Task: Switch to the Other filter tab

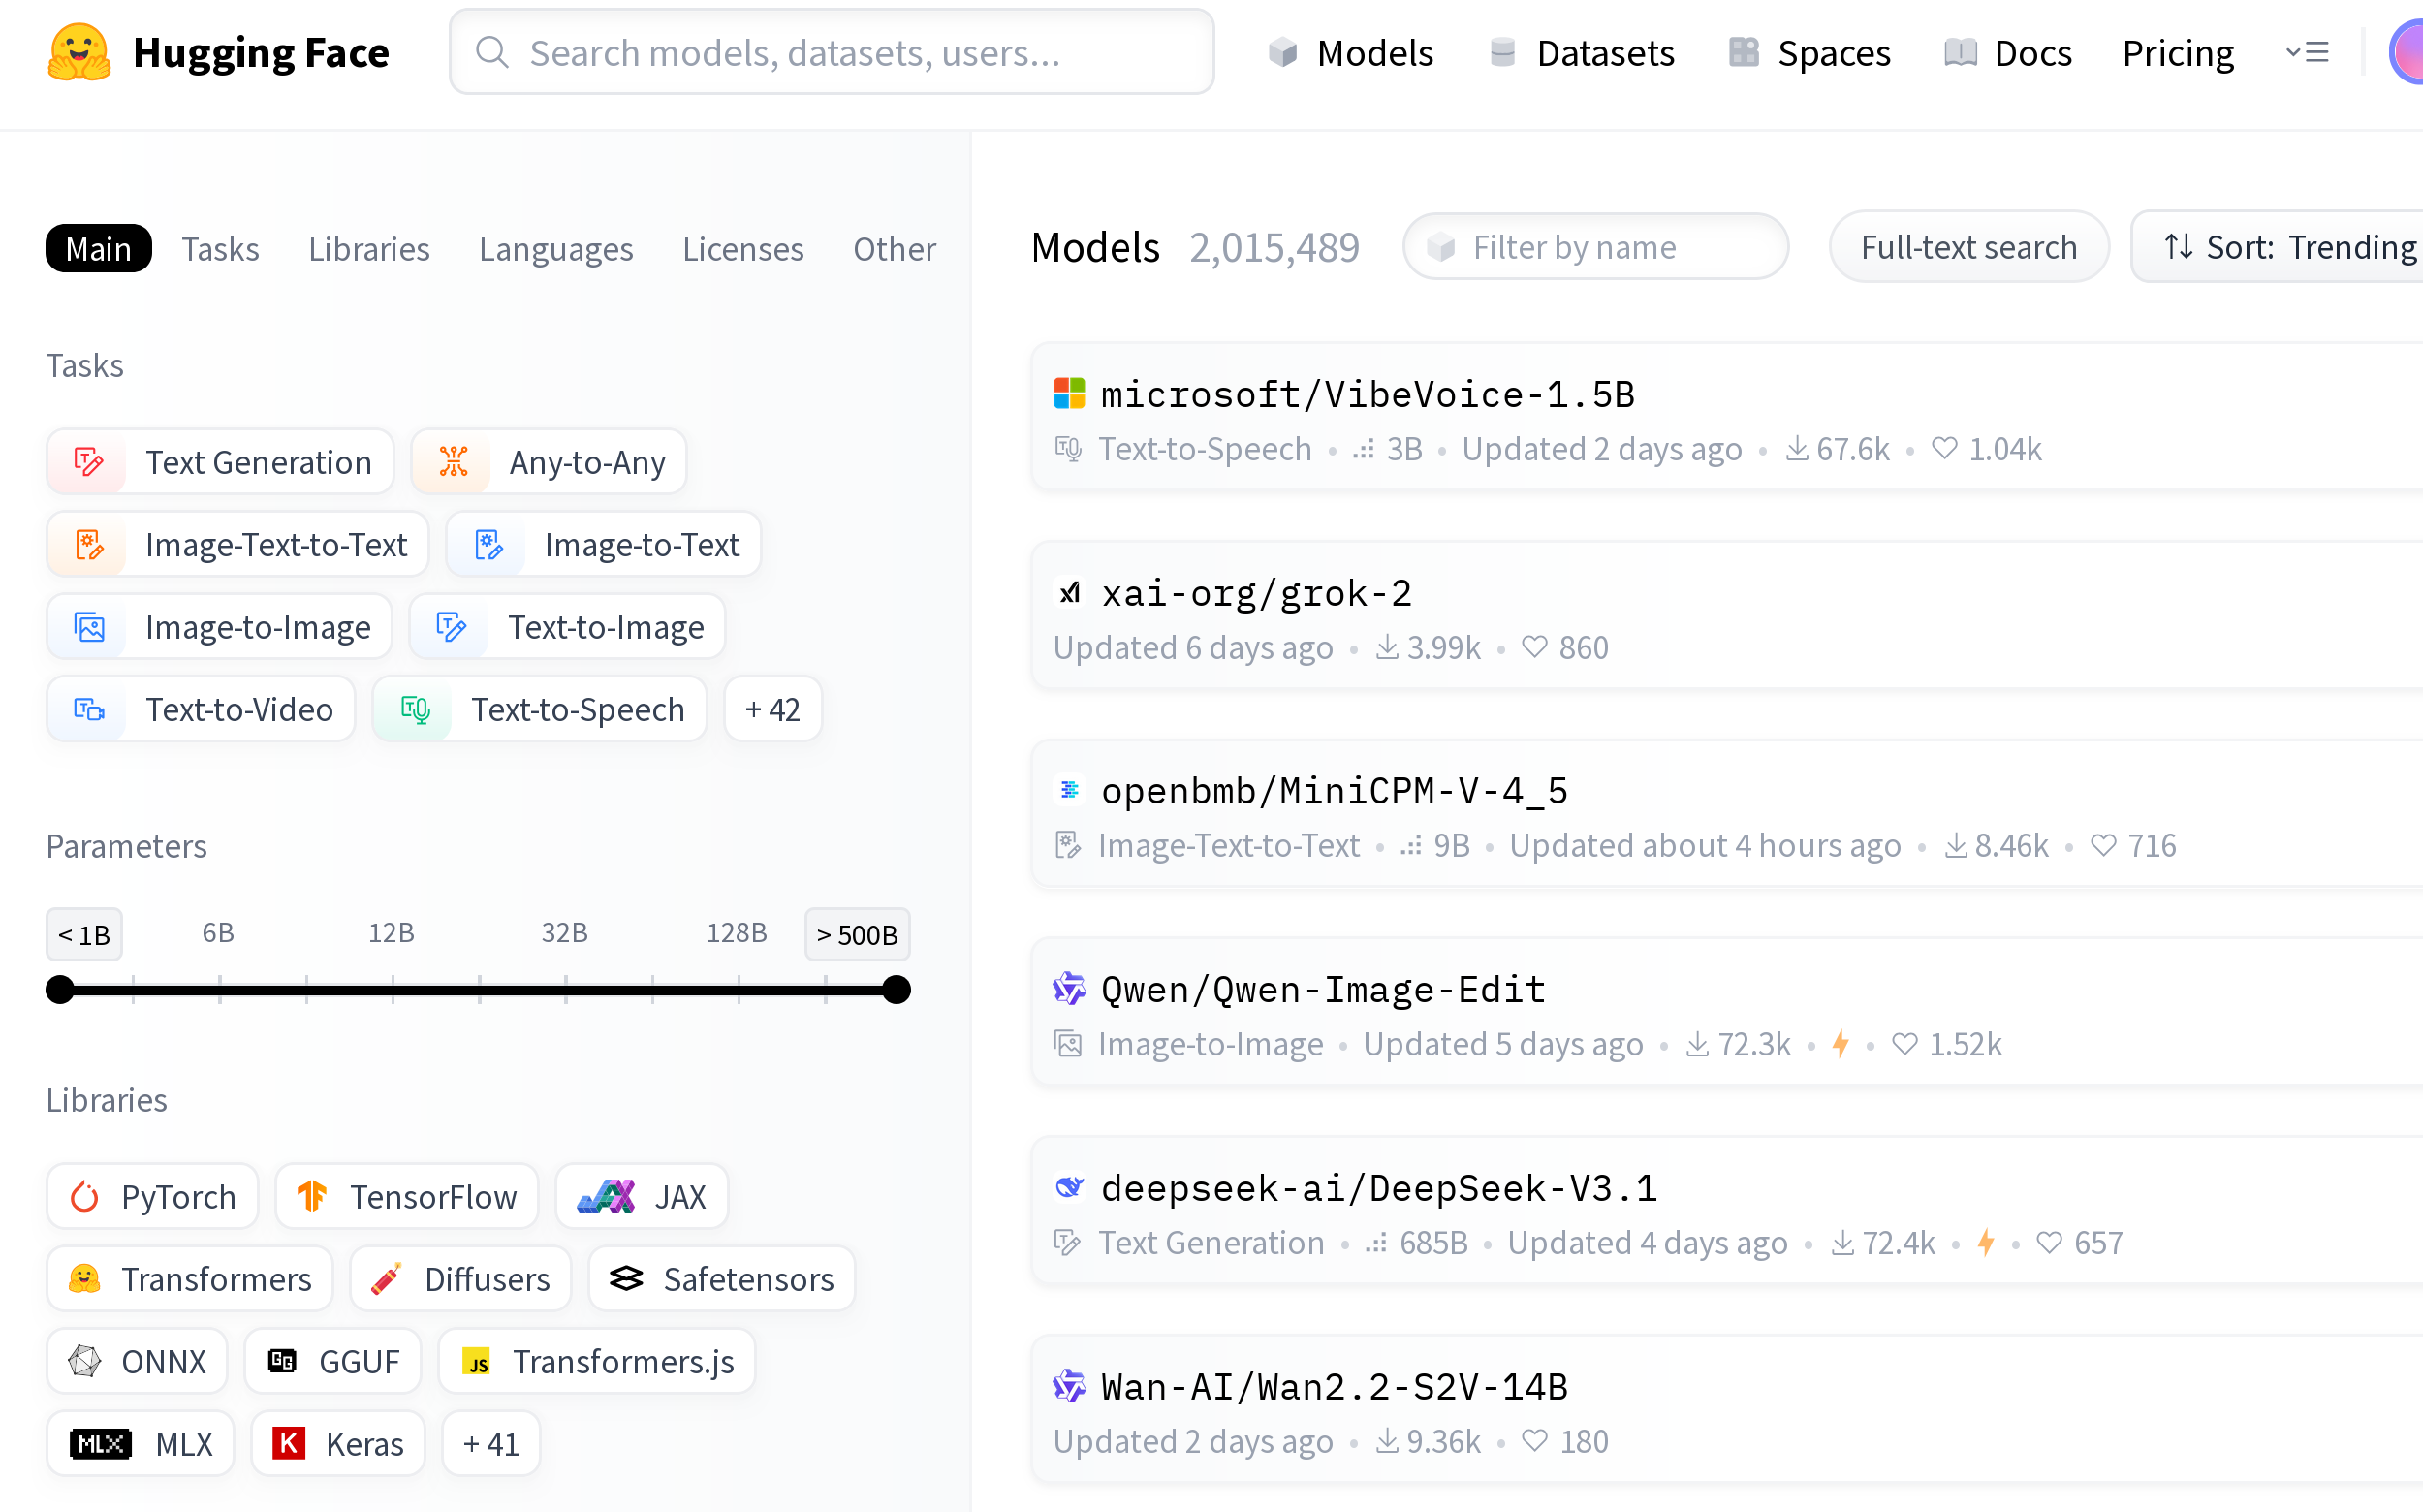Action: (894, 248)
